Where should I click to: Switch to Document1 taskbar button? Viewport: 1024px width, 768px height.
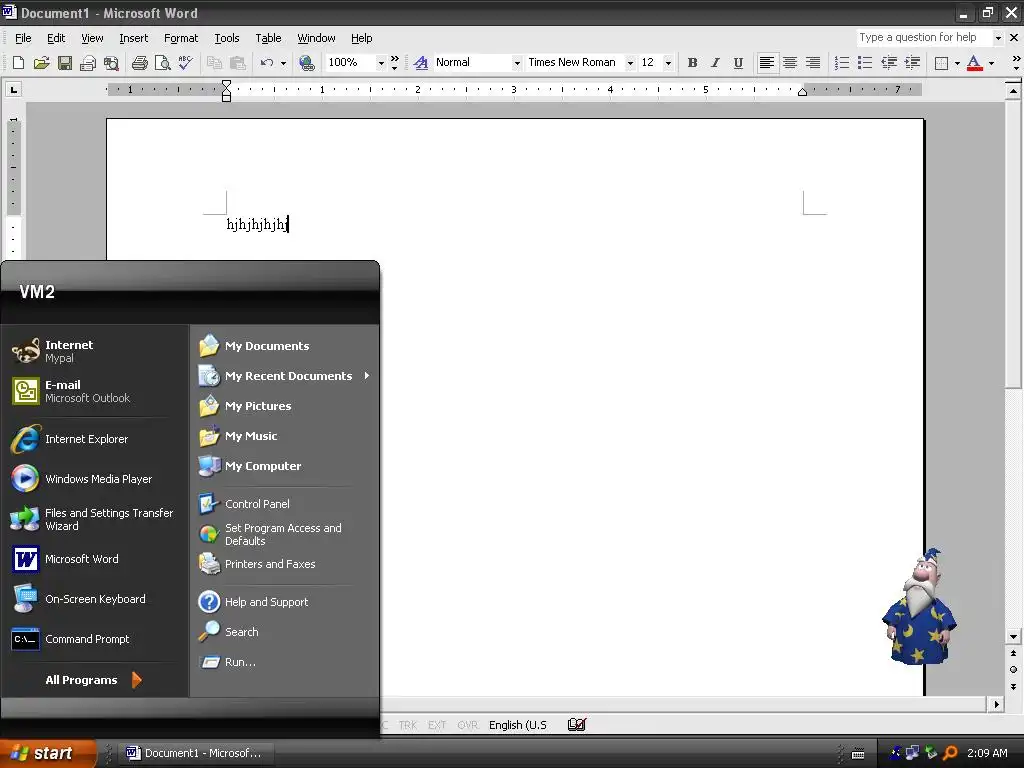click(x=195, y=753)
